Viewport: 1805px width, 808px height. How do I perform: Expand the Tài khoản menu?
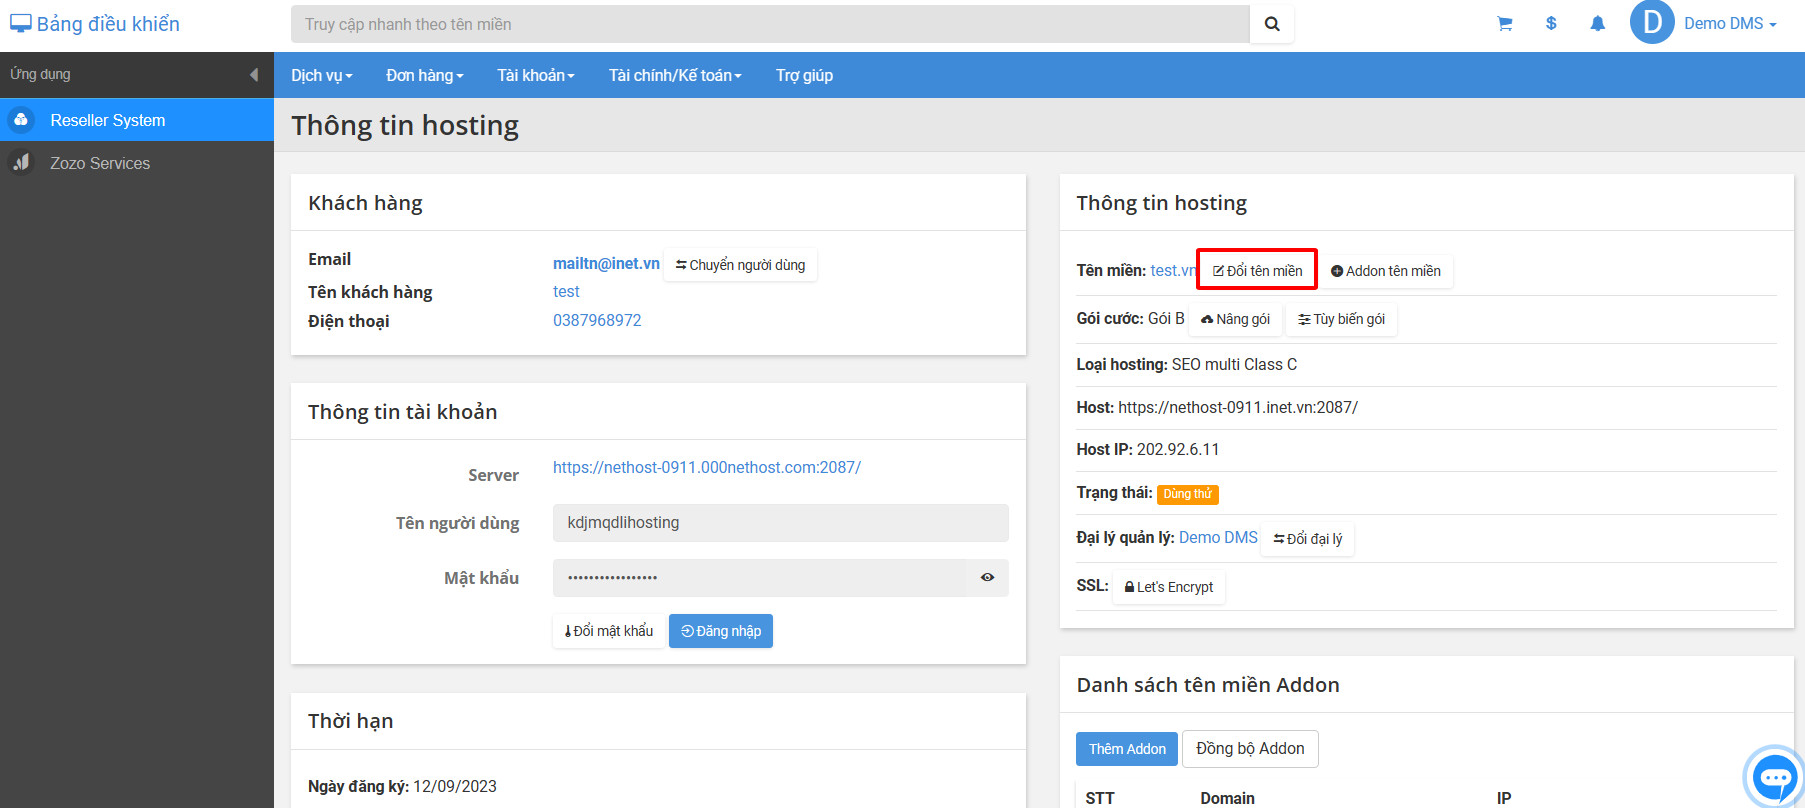(x=536, y=75)
